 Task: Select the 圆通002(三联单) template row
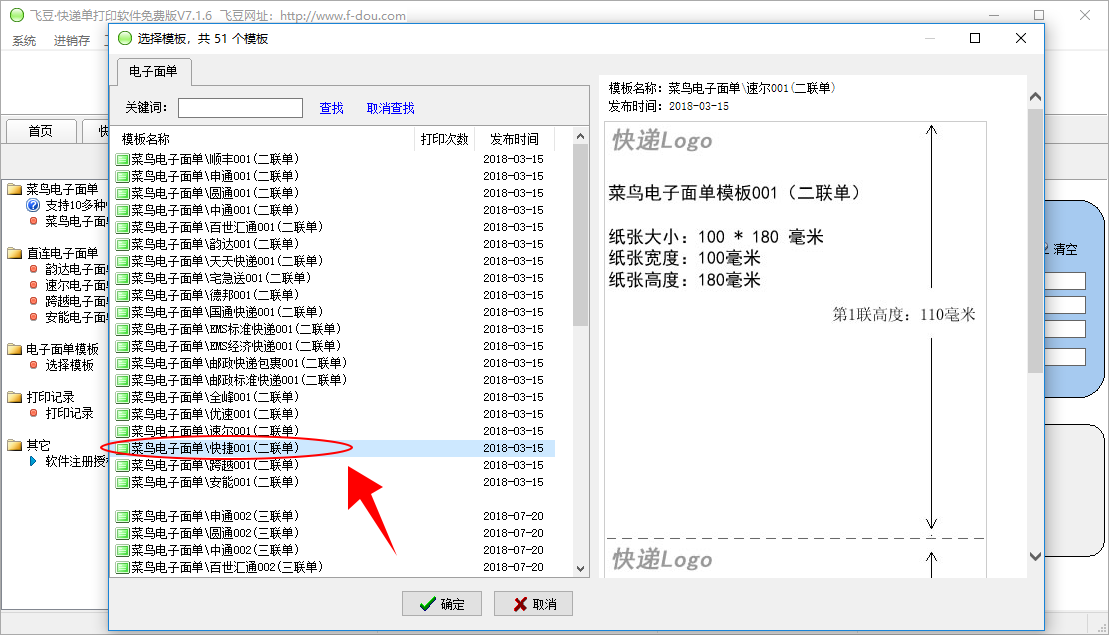point(335,532)
